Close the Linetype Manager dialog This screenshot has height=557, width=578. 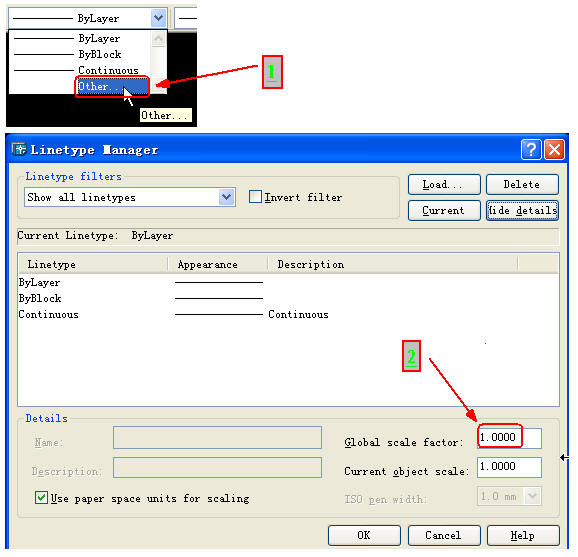[554, 150]
